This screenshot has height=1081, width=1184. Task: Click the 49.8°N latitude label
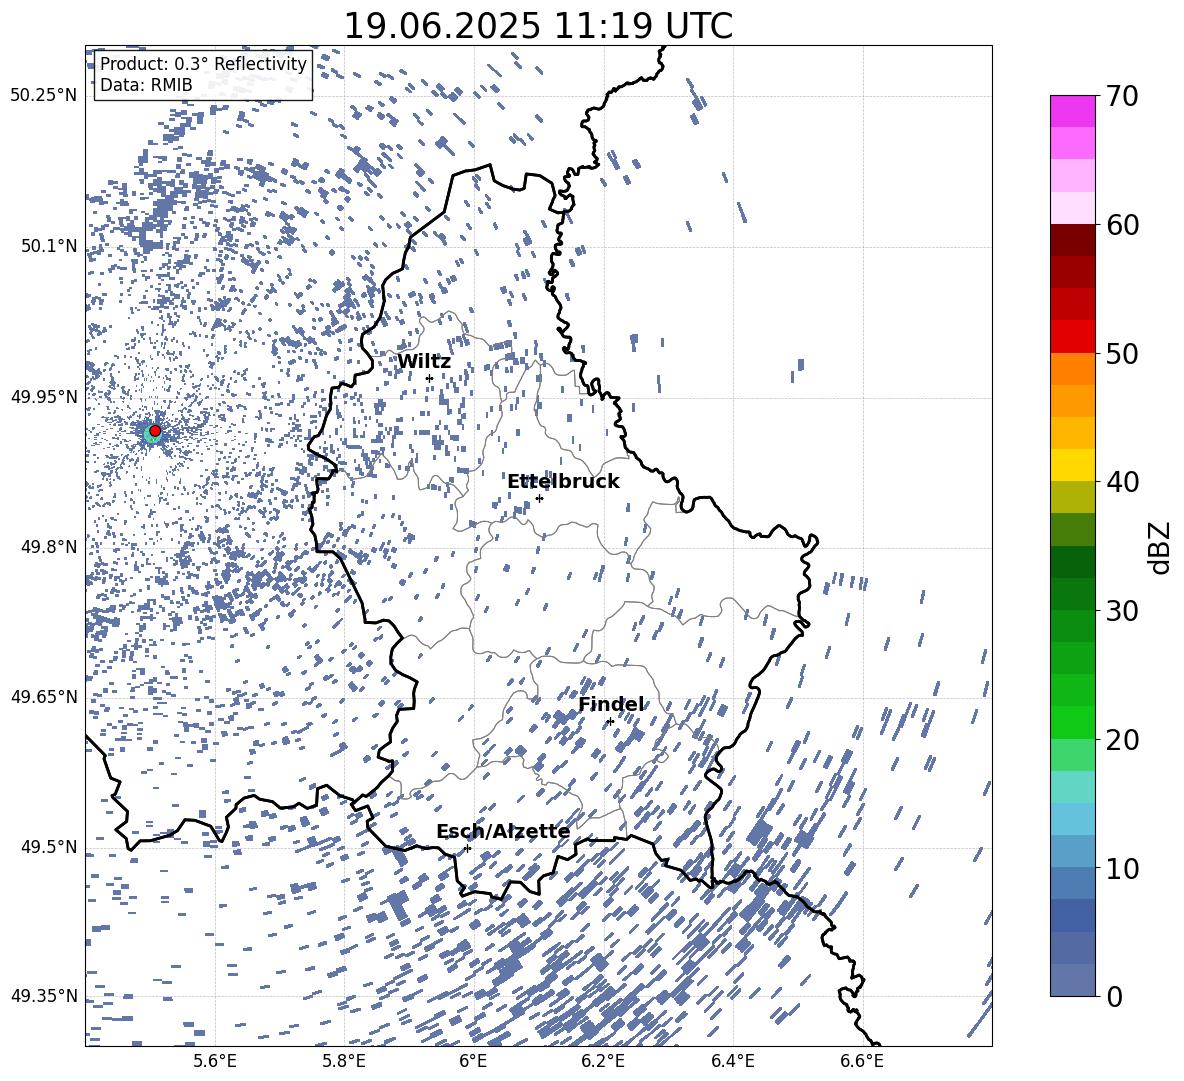pyautogui.click(x=49, y=547)
